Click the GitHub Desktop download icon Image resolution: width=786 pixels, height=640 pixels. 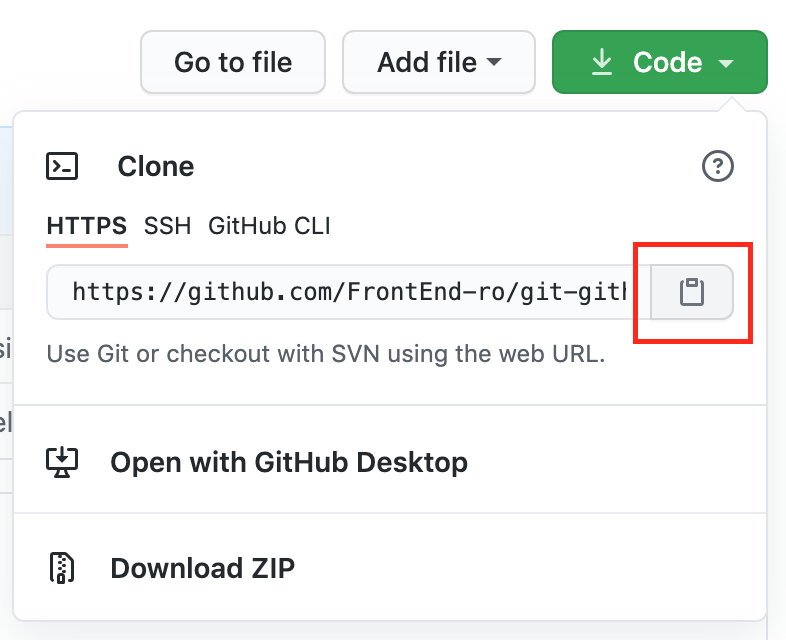pos(62,462)
